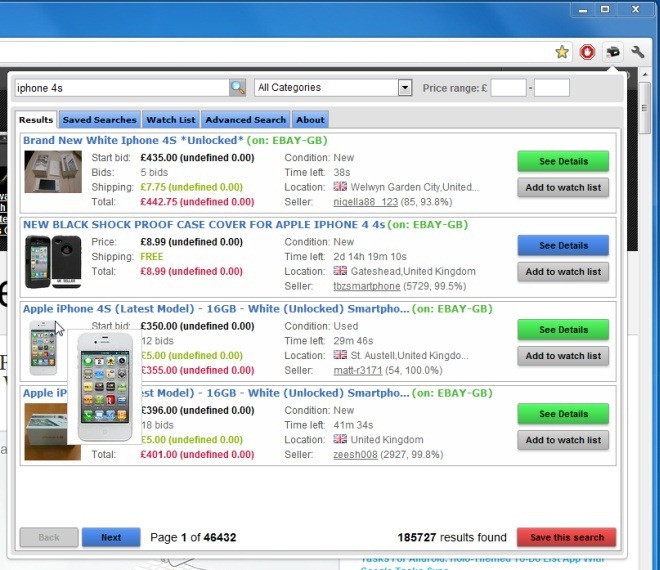Add shock proof case to watch list
The image size is (660, 570).
(563, 272)
